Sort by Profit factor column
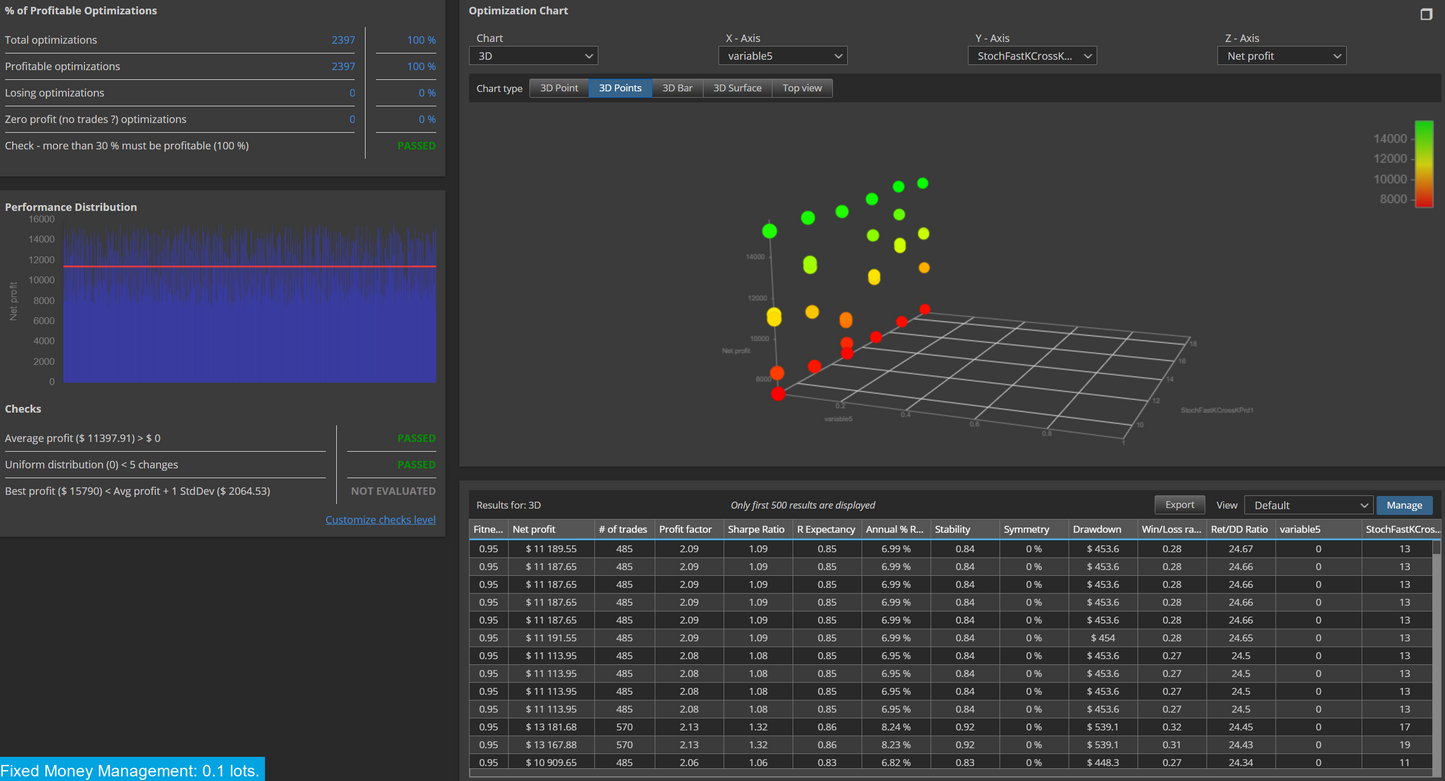Screen dimensions: 1445x781 [688, 529]
